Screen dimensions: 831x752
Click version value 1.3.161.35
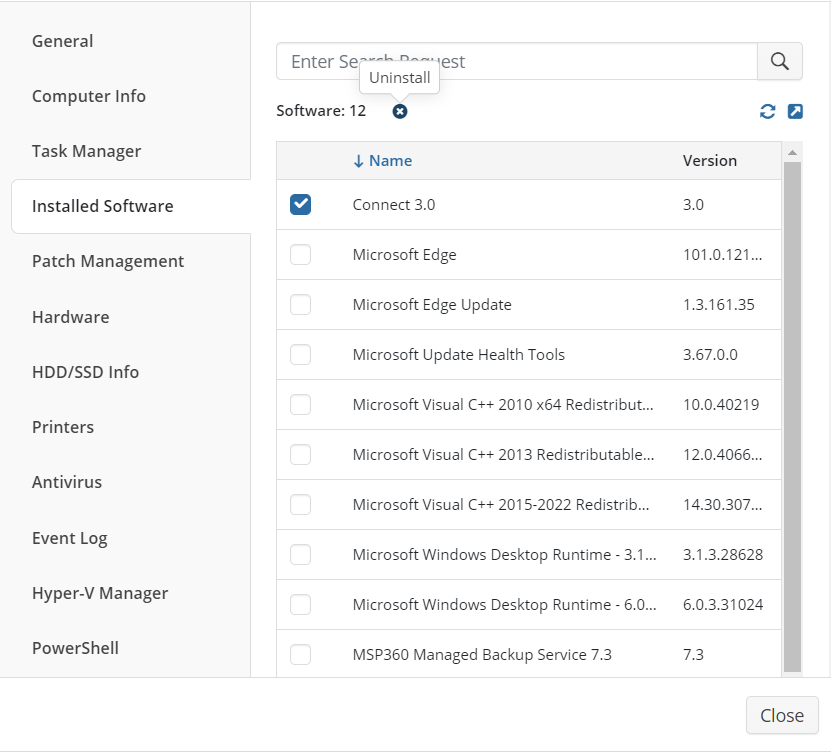coord(719,305)
